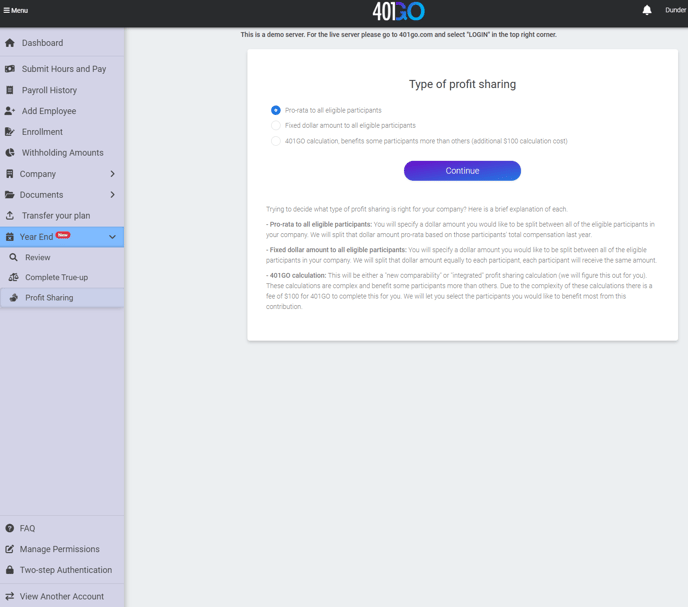Open View Another Account

(61, 596)
